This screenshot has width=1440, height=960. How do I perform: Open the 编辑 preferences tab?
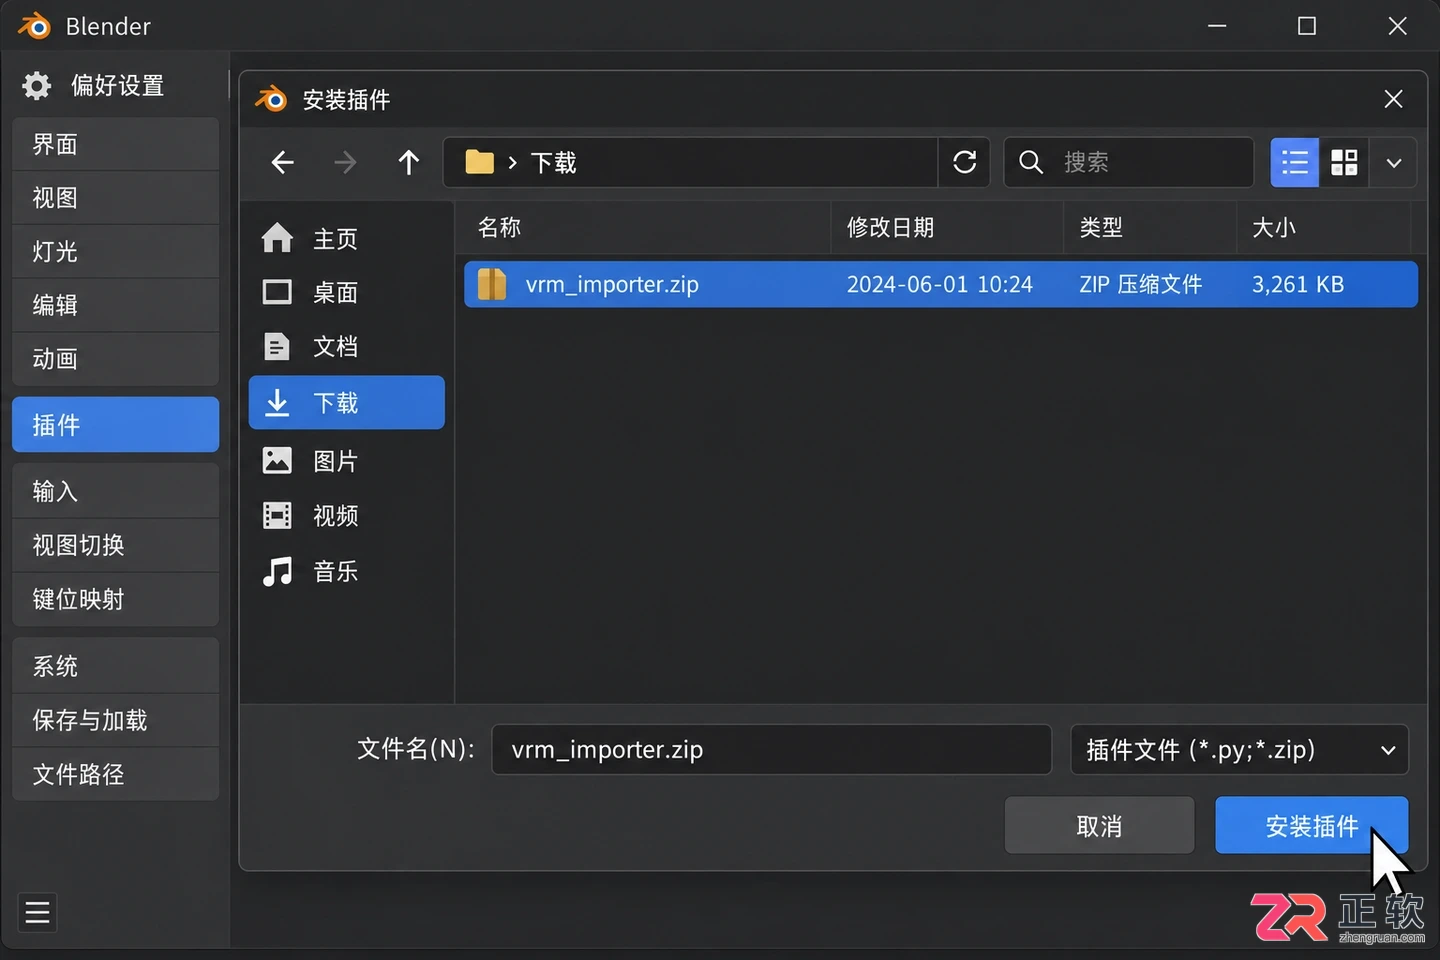[115, 305]
